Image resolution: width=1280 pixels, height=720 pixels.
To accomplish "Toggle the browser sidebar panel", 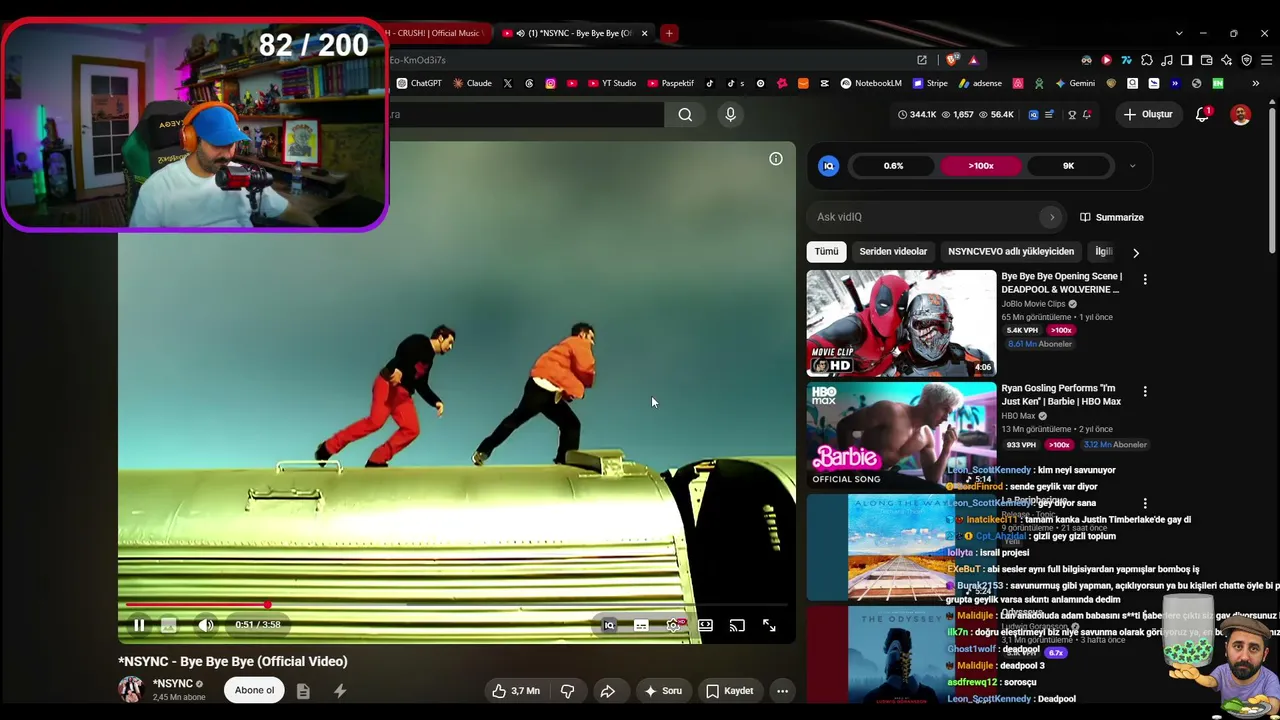I will coord(1186,60).
